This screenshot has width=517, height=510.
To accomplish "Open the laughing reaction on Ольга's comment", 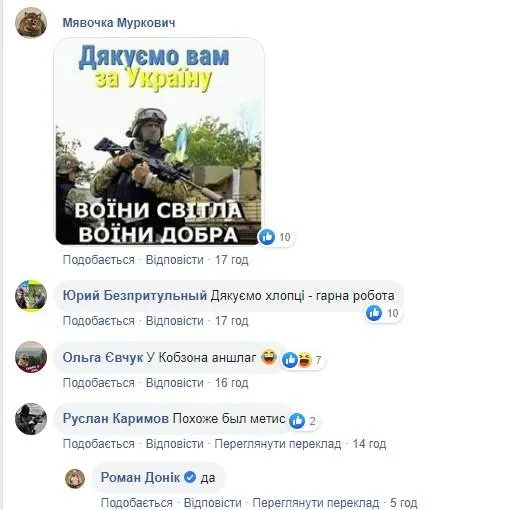I will pos(305,360).
